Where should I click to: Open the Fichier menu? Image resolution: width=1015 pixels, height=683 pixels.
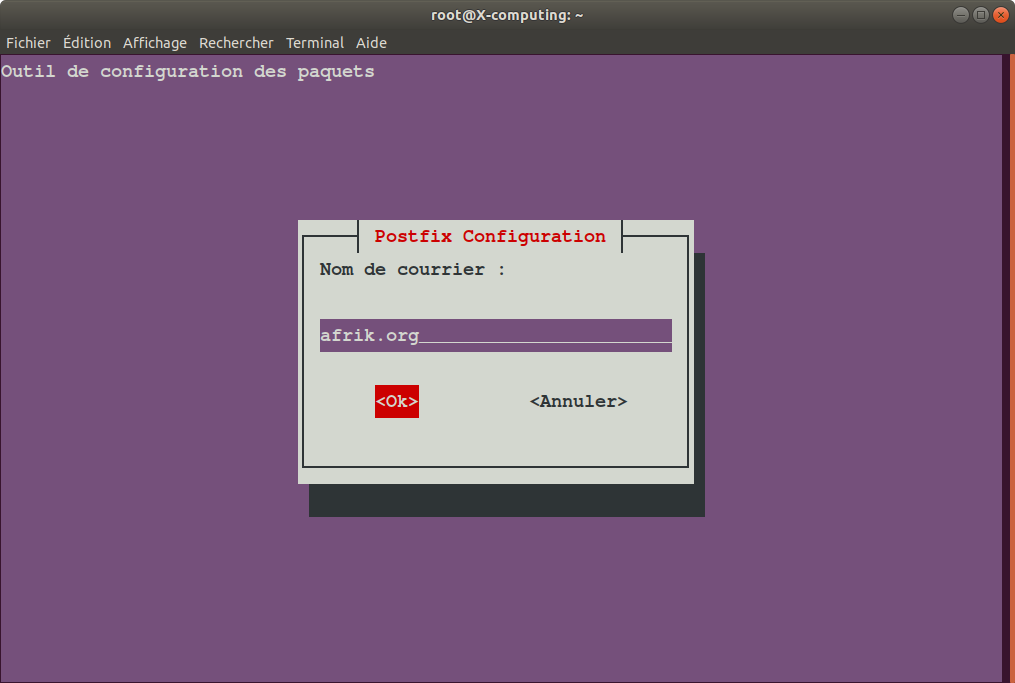pyautogui.click(x=28, y=43)
